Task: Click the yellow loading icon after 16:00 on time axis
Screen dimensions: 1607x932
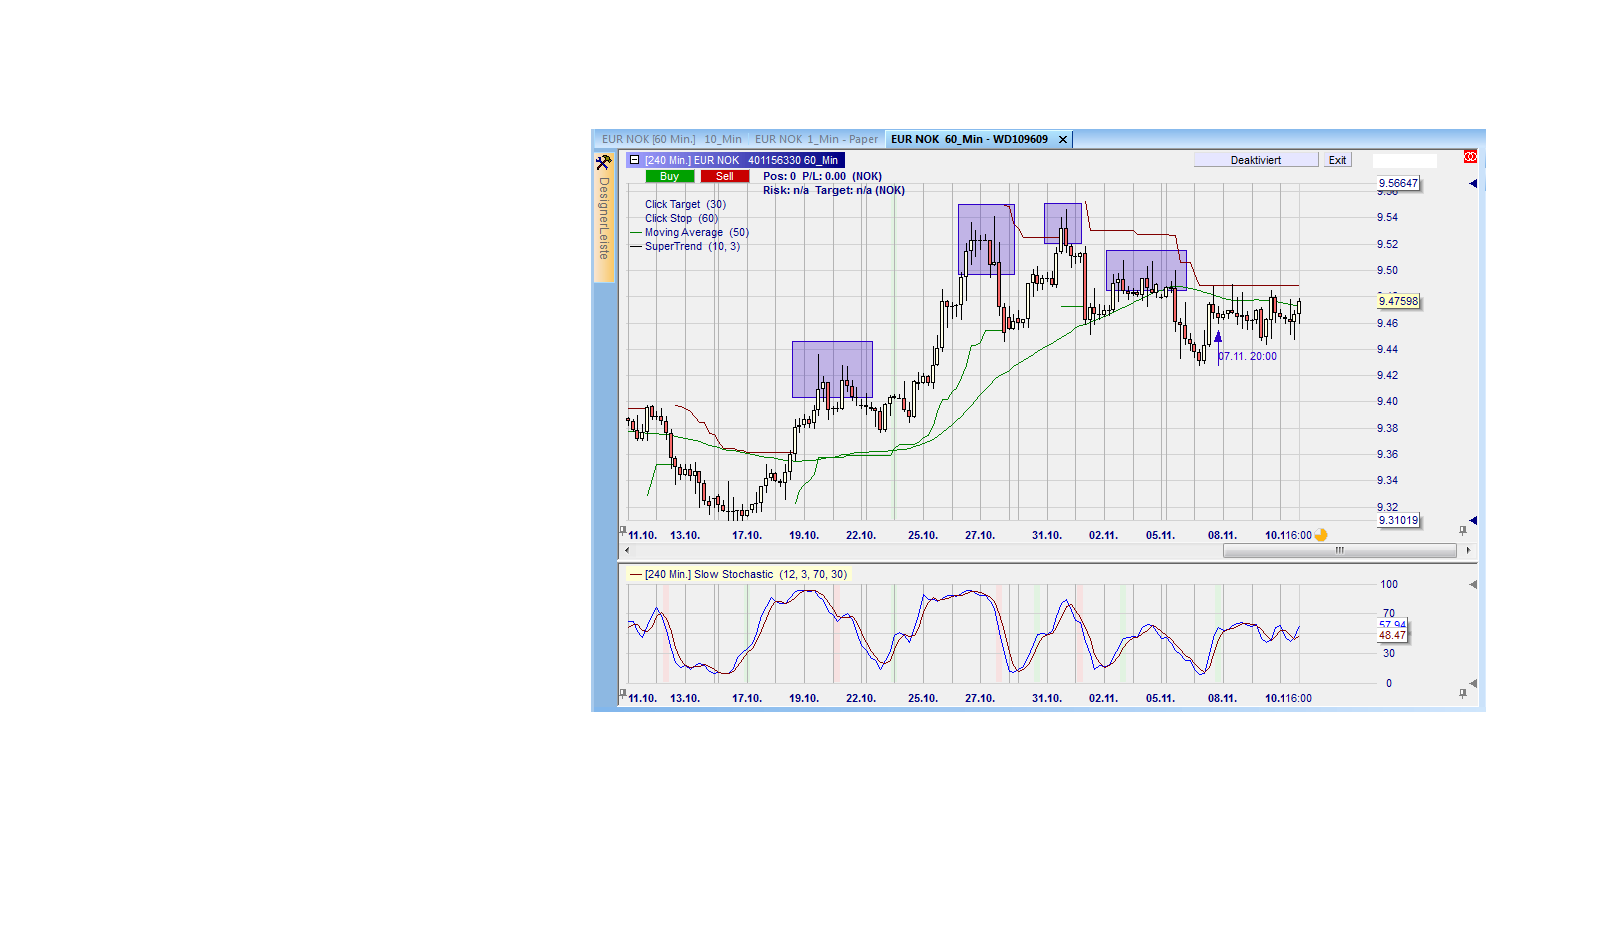Action: (1319, 535)
